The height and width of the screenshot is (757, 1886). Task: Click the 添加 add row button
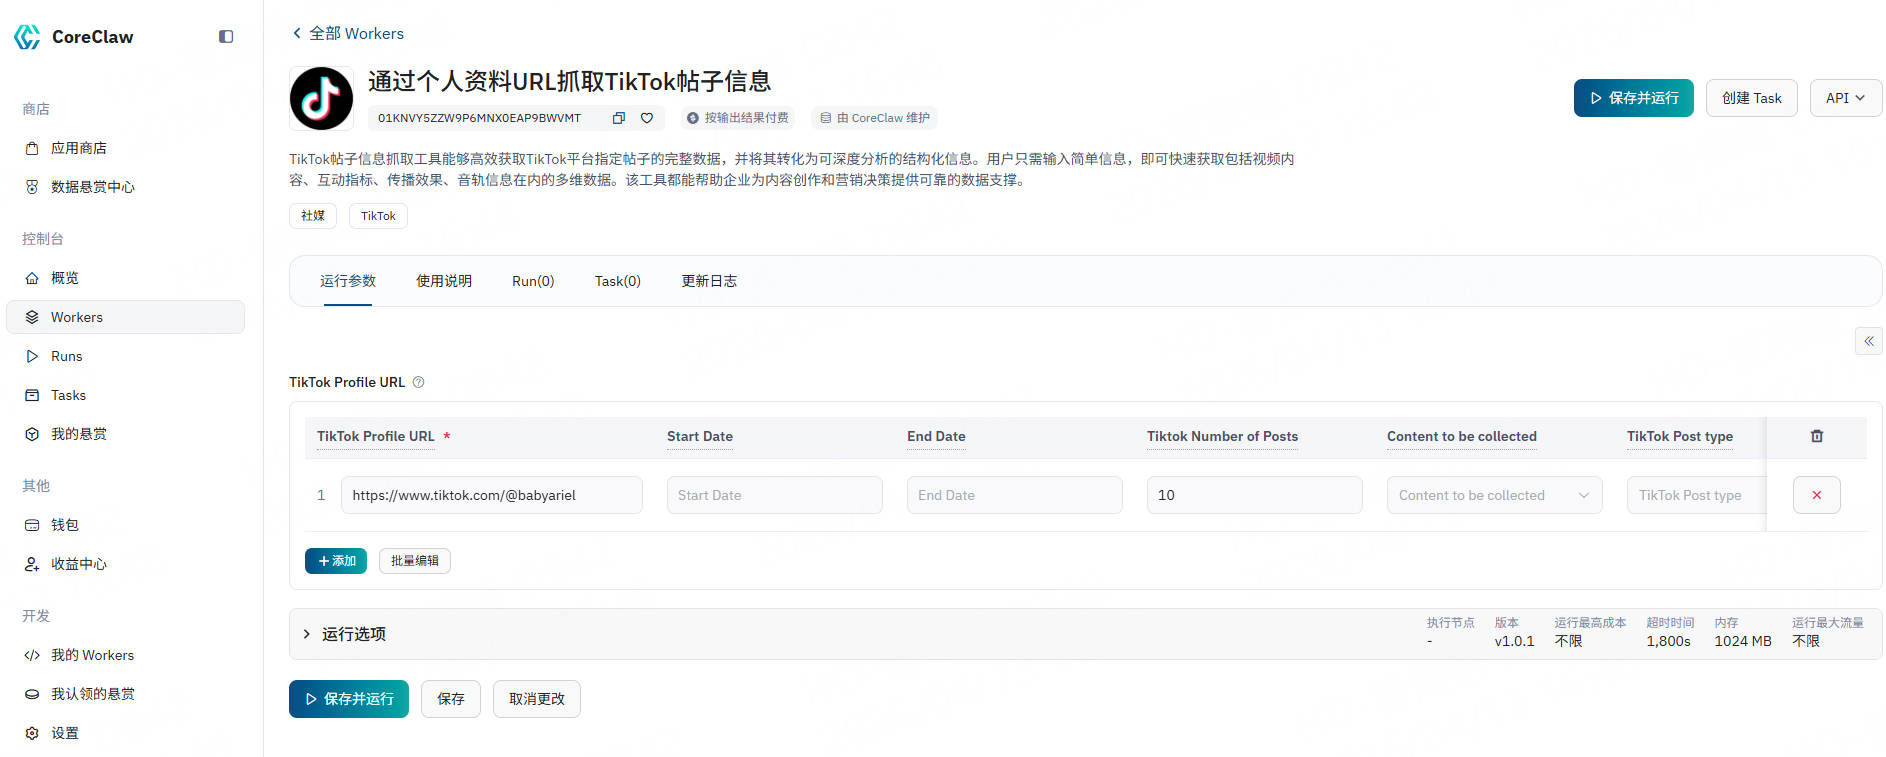point(336,561)
